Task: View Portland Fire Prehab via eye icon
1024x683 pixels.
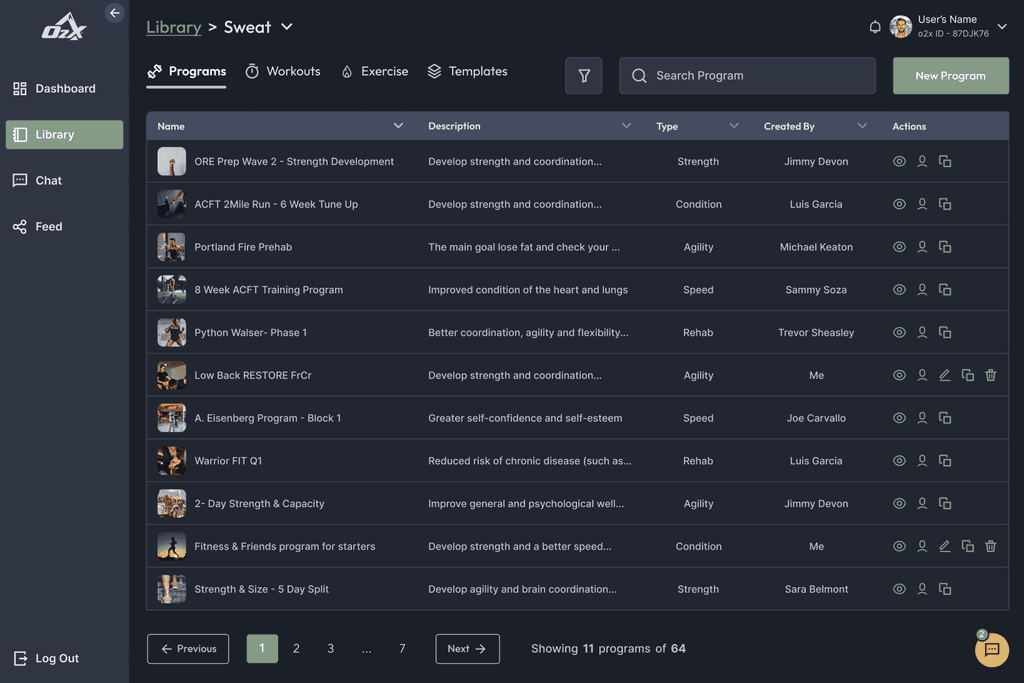Action: (899, 247)
